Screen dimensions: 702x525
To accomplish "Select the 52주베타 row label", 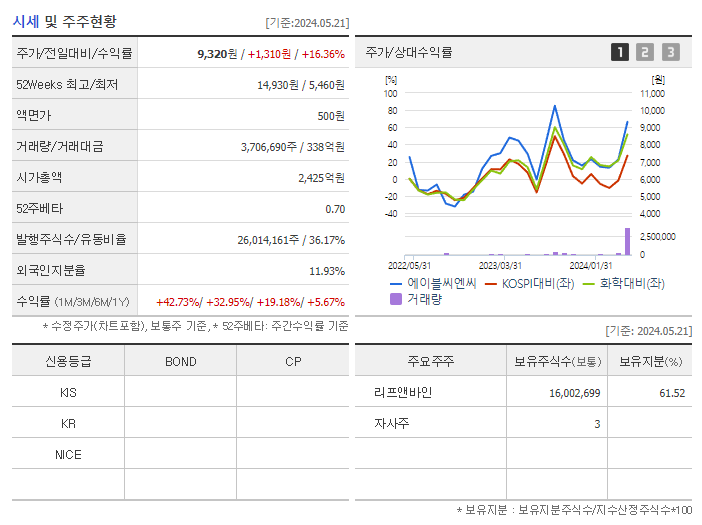I will click(x=39, y=209).
